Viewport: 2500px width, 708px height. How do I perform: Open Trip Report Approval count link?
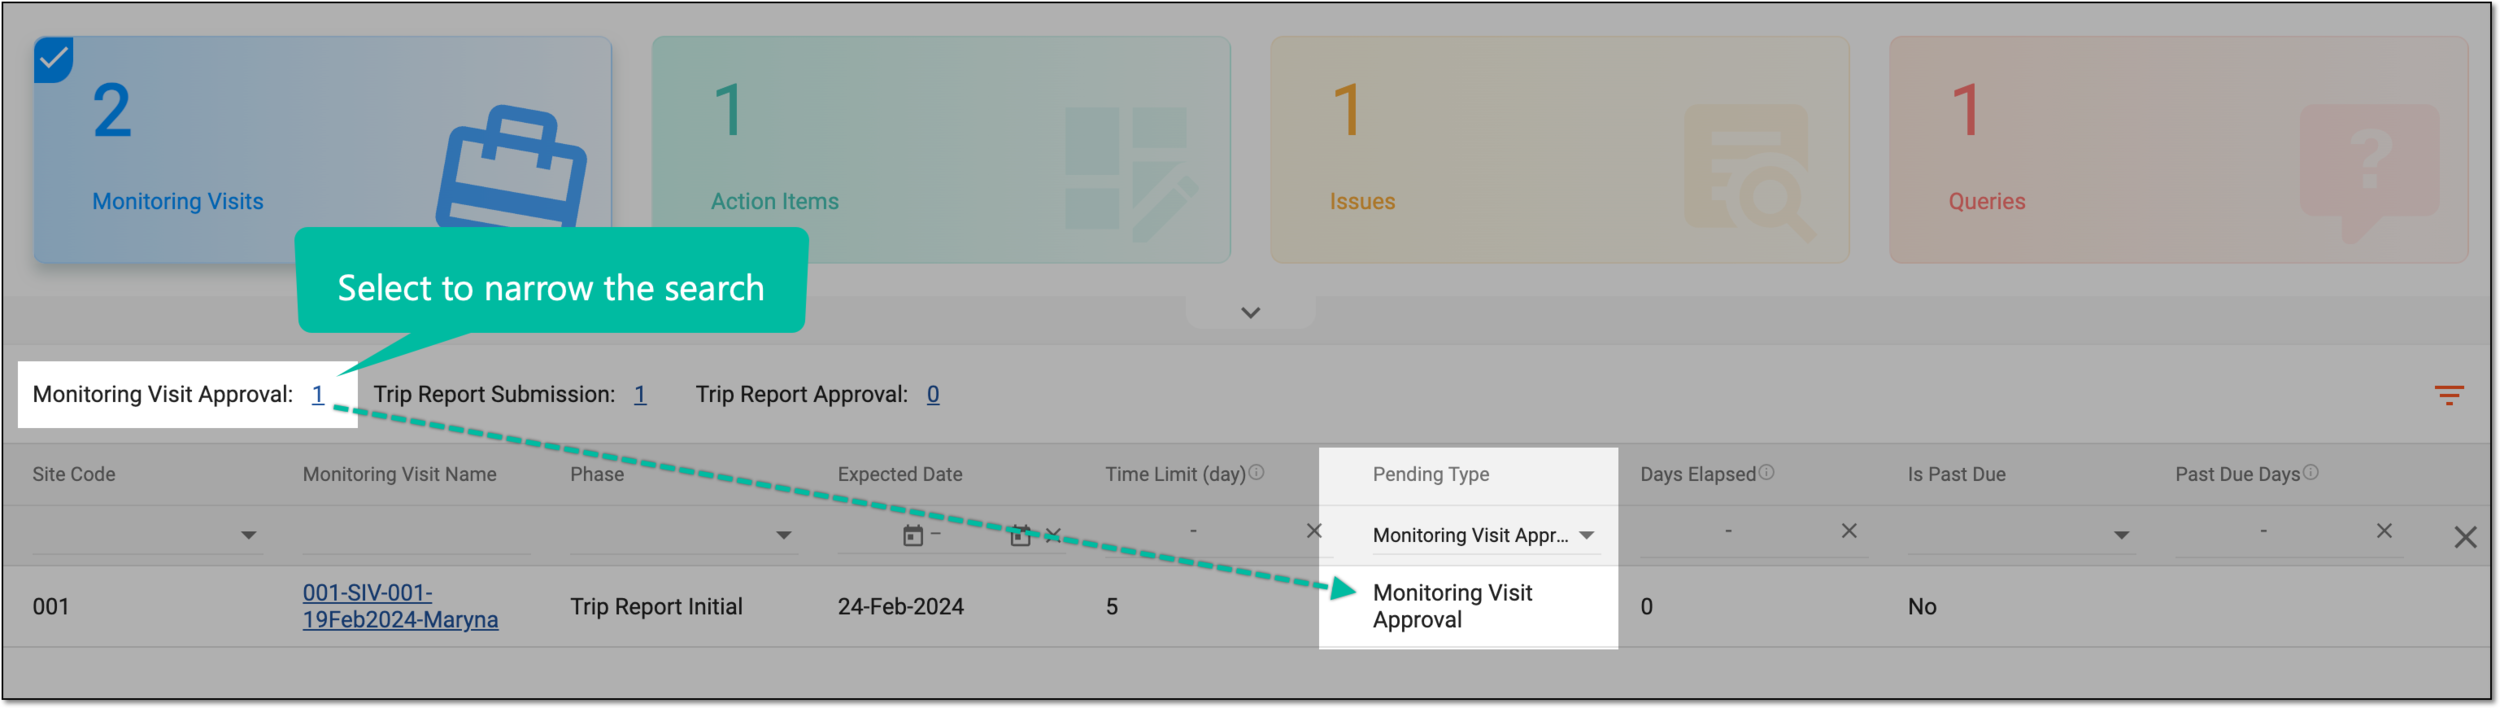(x=933, y=395)
